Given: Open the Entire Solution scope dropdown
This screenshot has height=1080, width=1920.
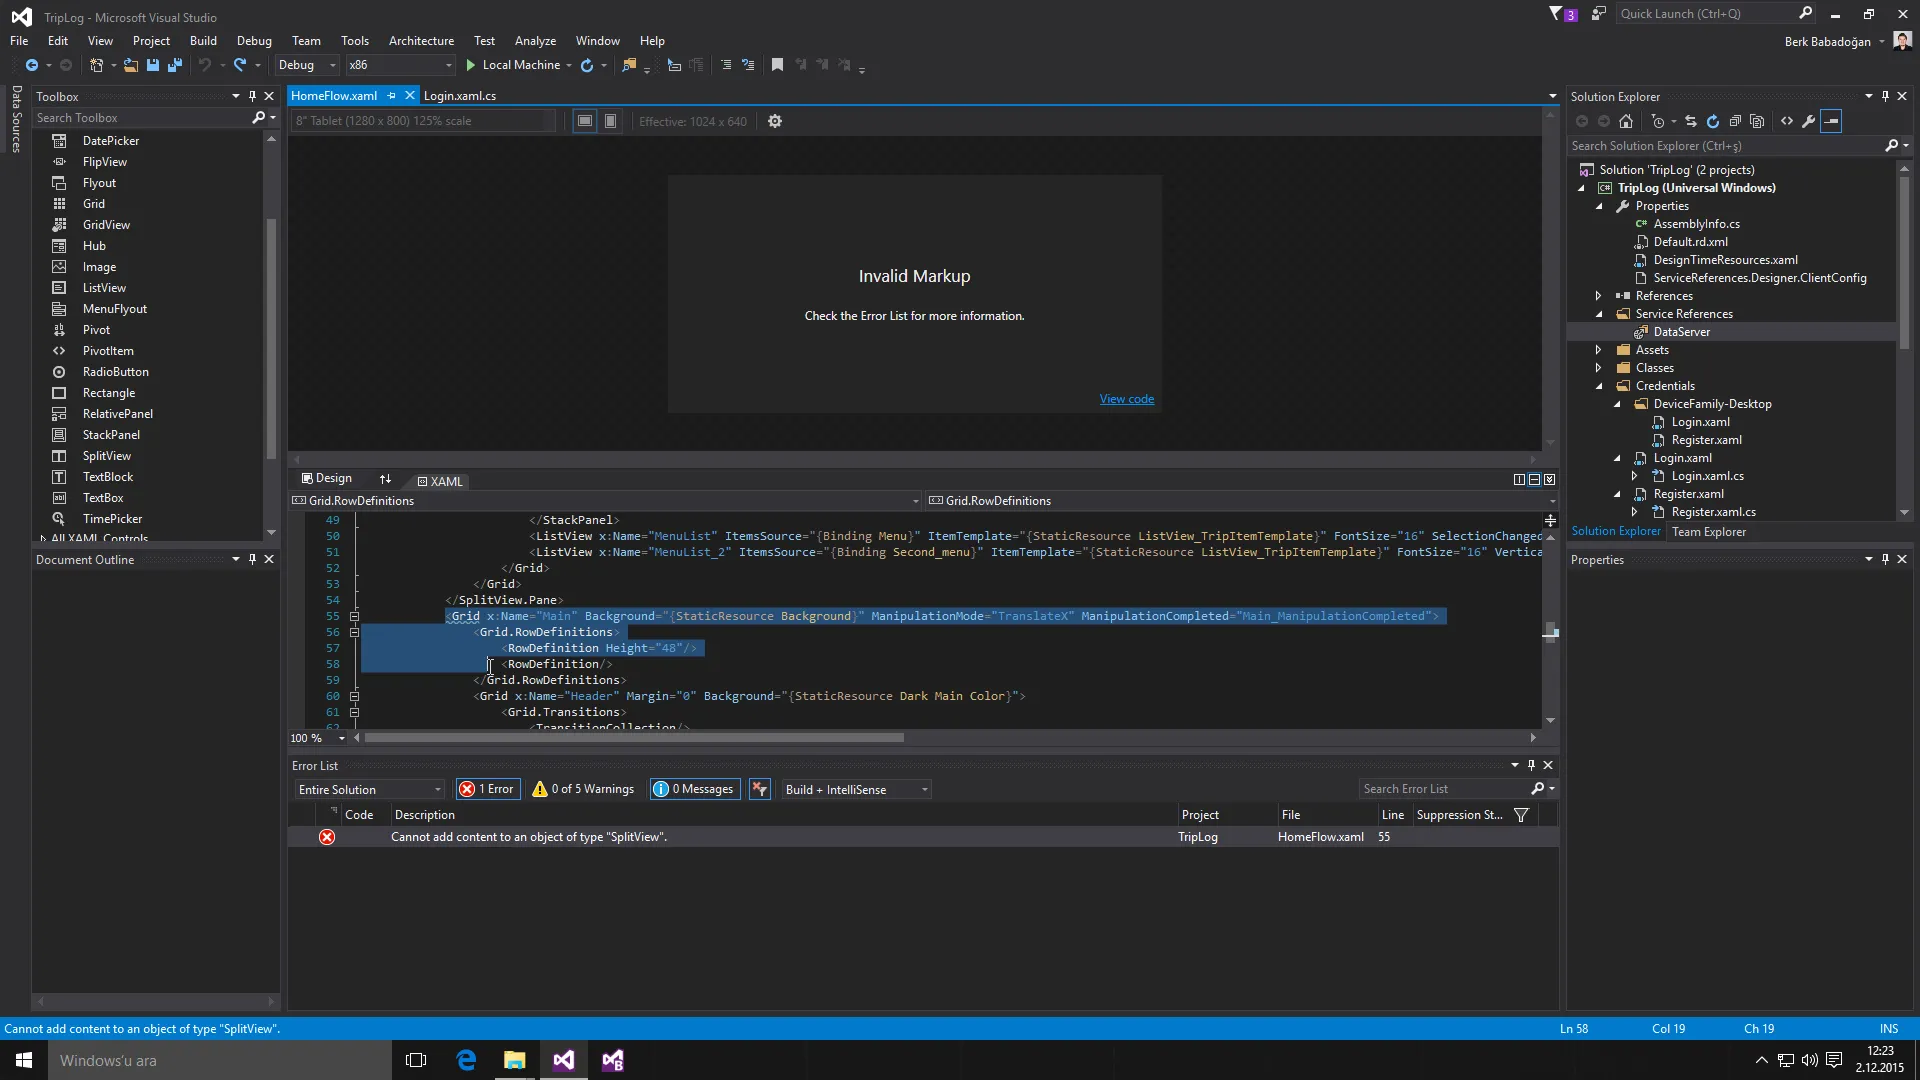Looking at the screenshot, I should pos(369,789).
